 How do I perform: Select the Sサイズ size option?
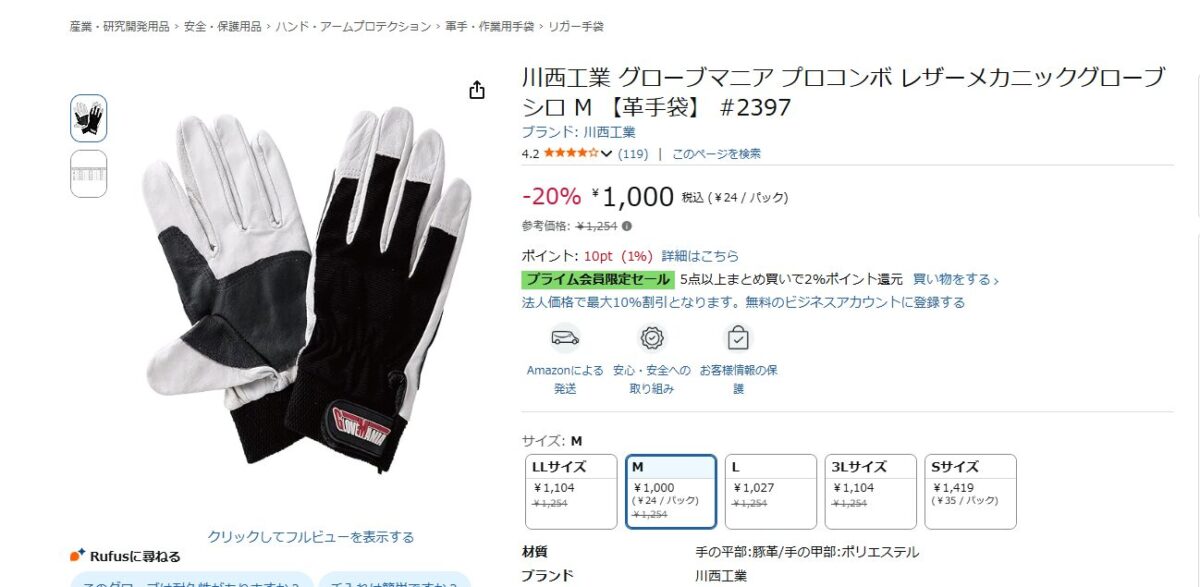971,491
